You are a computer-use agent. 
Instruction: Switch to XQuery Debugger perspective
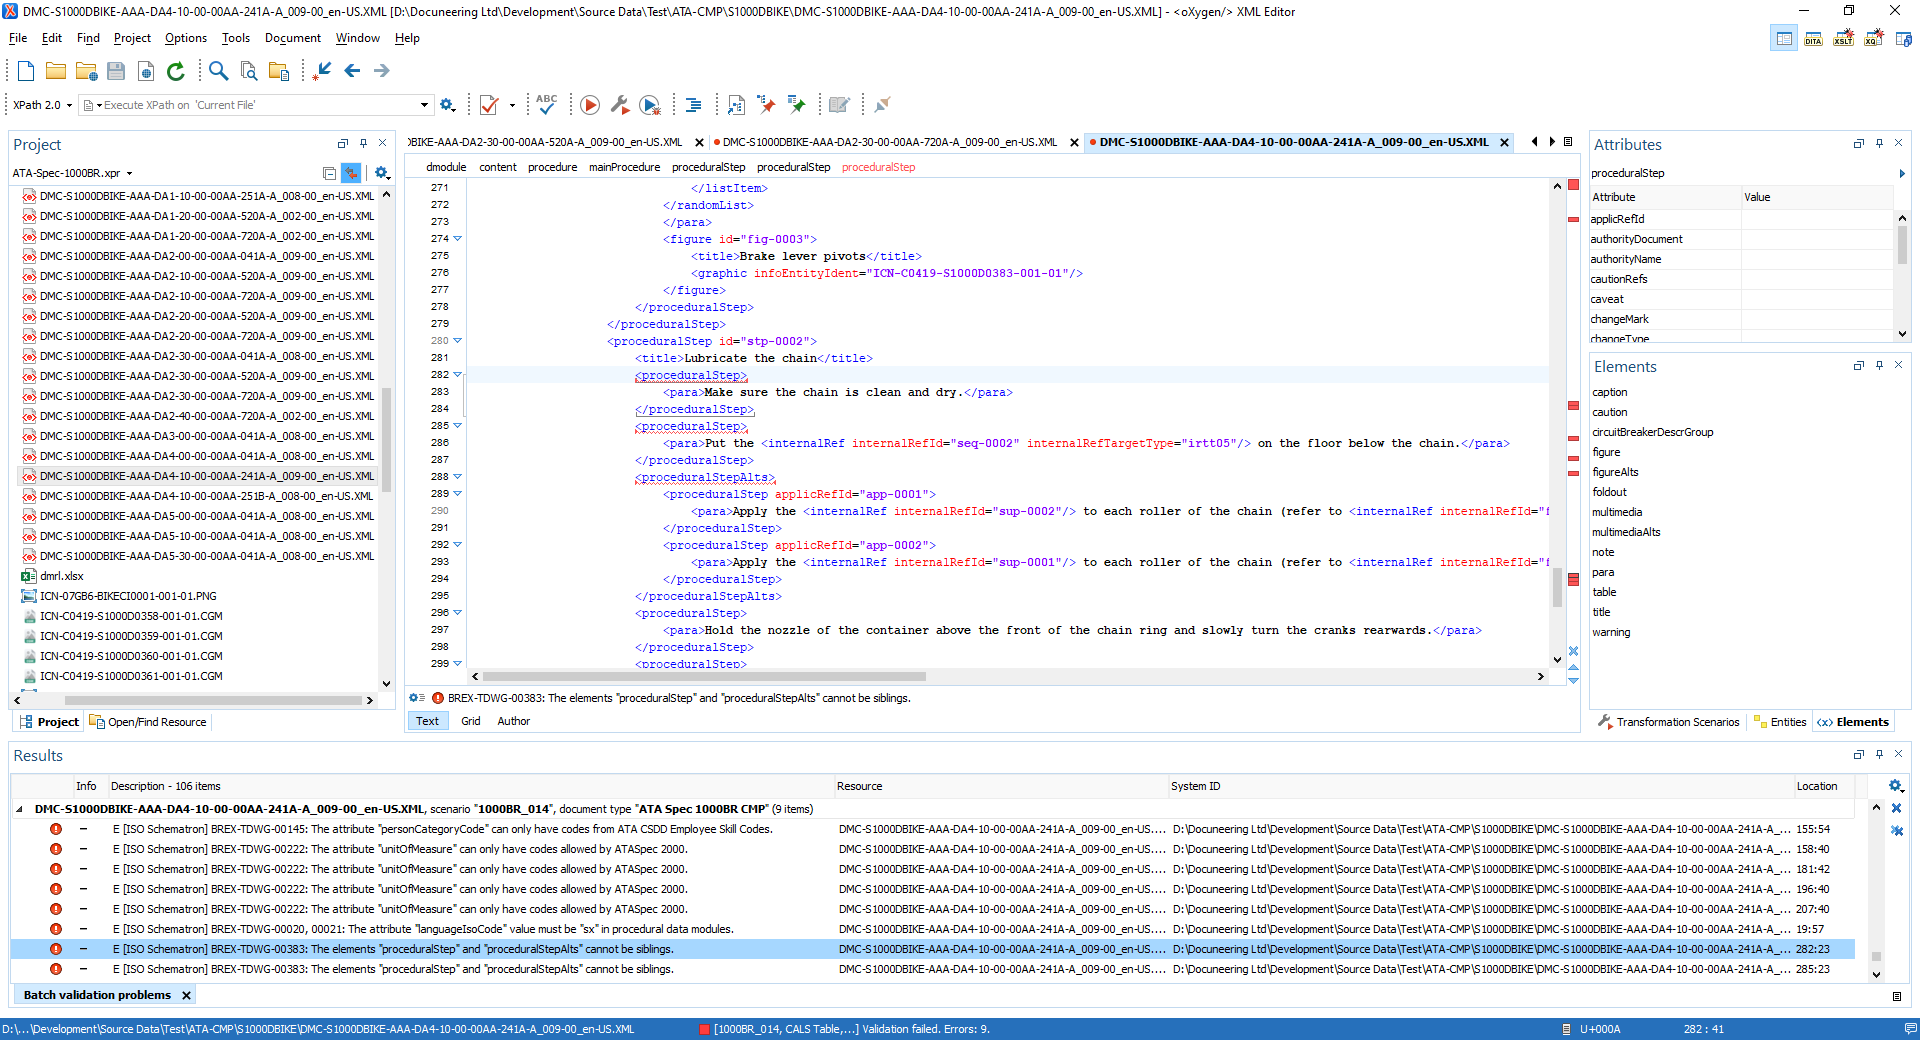(x=1874, y=38)
